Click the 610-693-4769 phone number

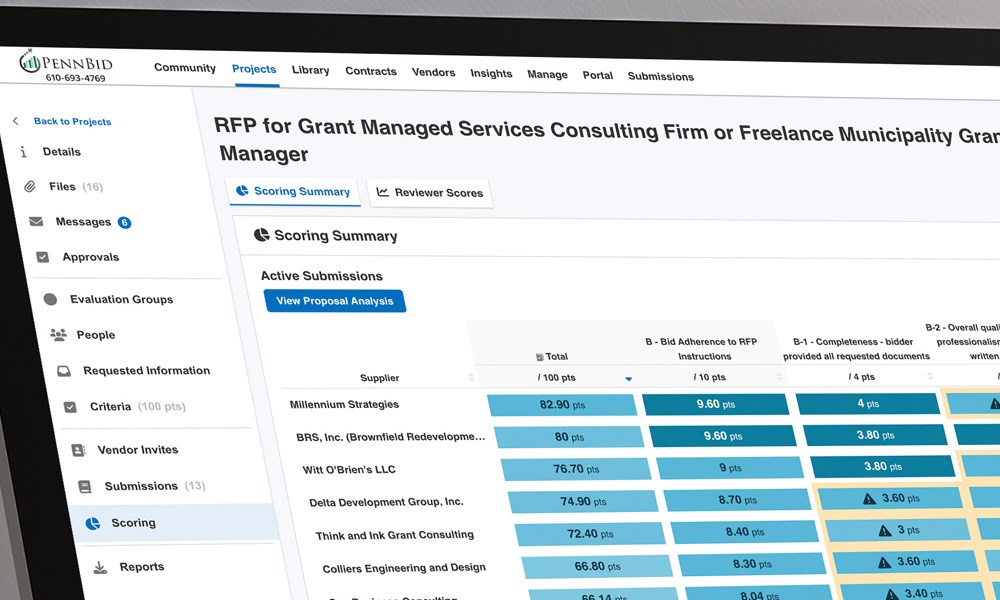tap(75, 78)
